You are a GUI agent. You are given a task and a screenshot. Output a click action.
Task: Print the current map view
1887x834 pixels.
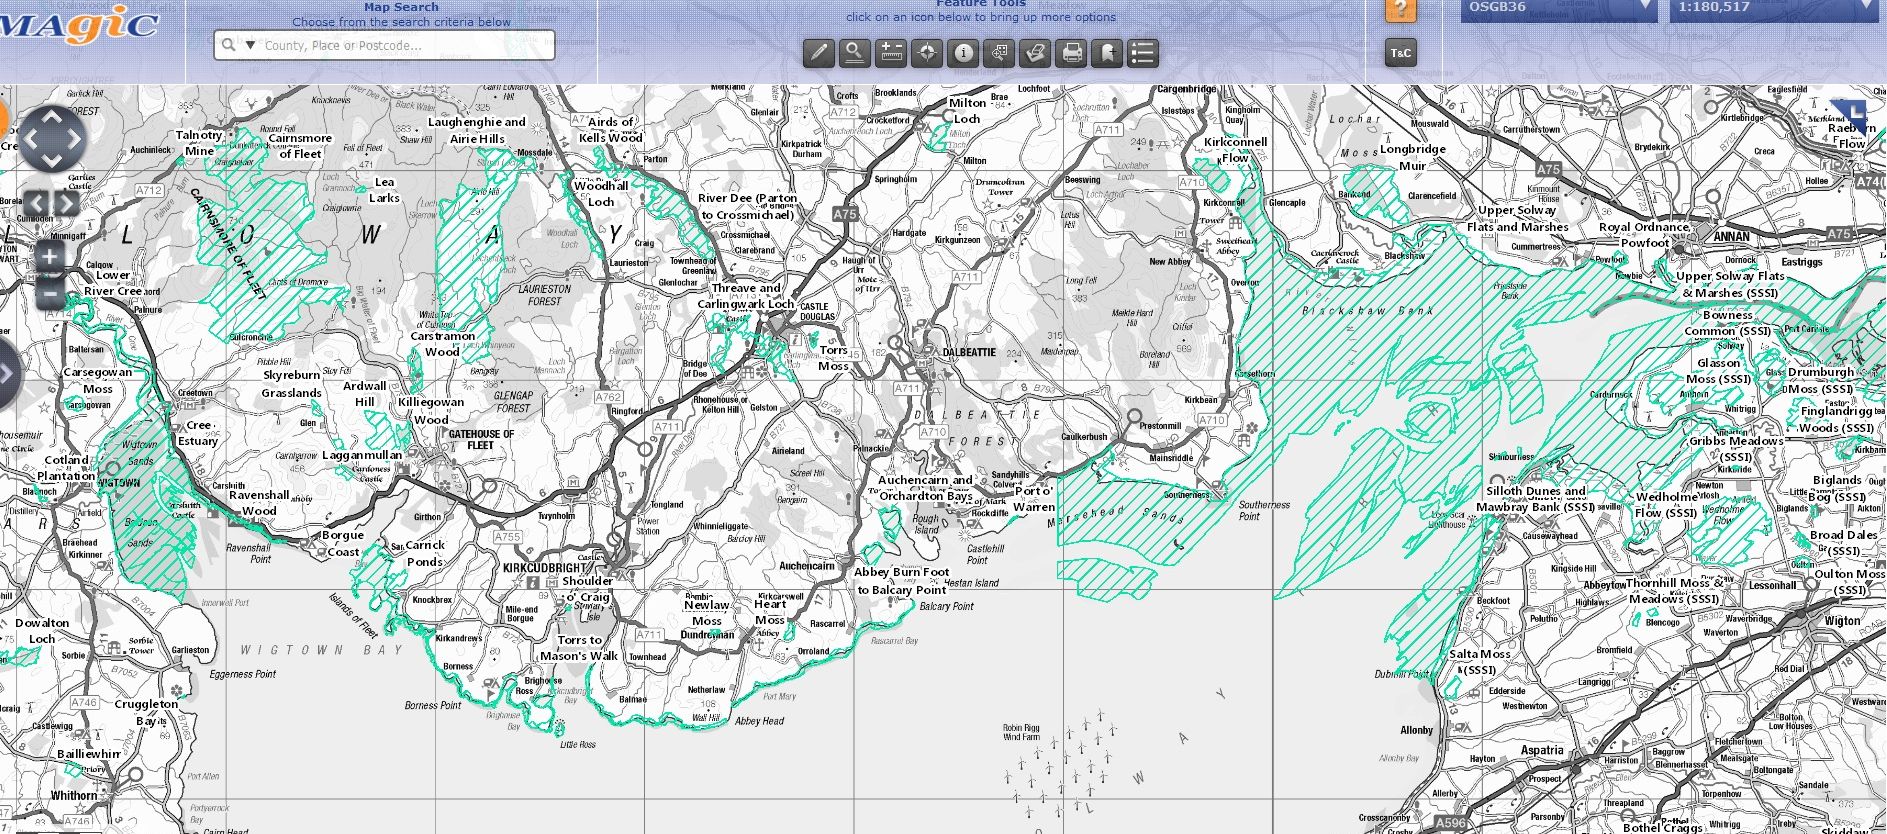[1071, 53]
